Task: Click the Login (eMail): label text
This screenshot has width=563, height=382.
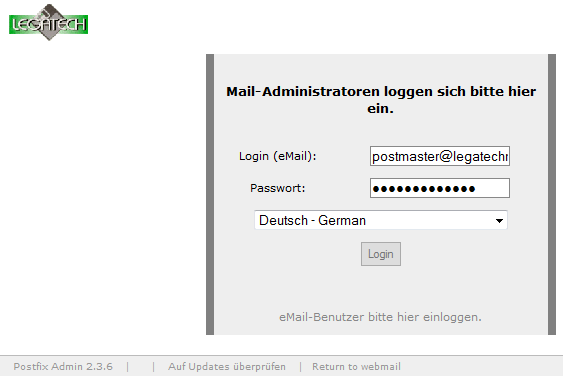Action: [278, 156]
